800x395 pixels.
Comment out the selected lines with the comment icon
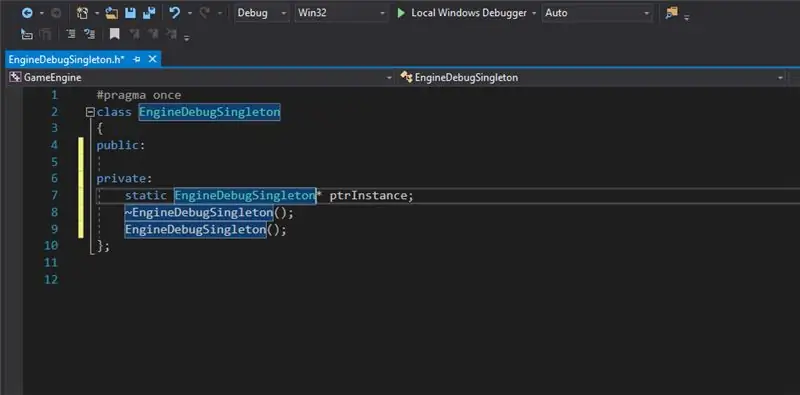tap(70, 34)
